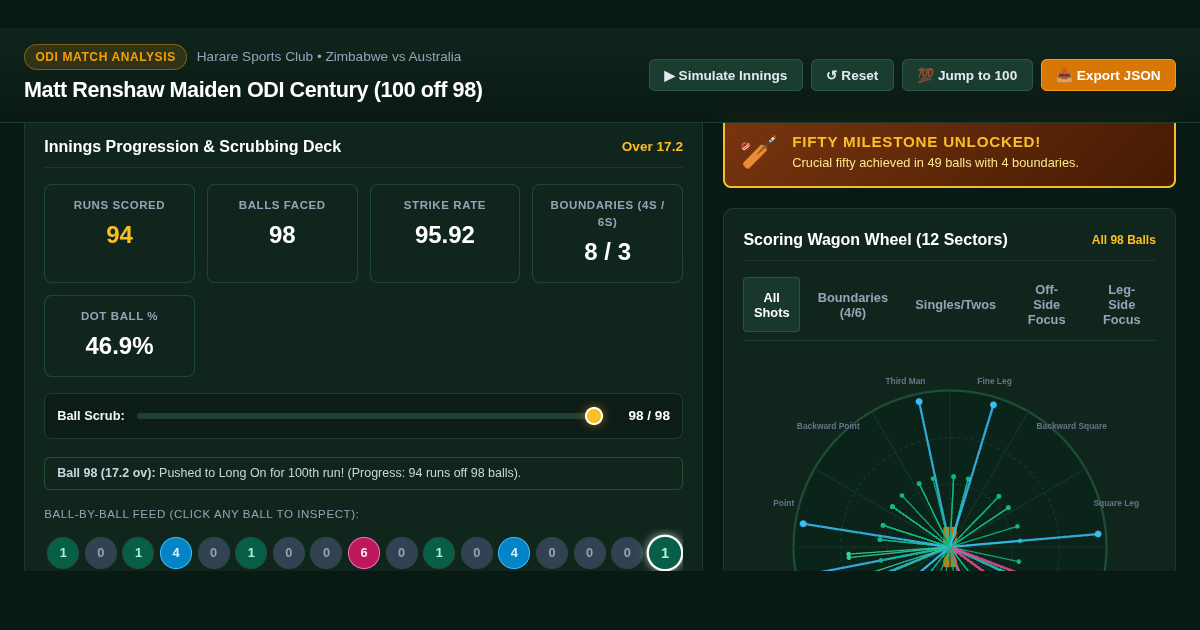Image resolution: width=1200 pixels, height=630 pixels.
Task: Jump to 100 runs
Action: coord(967,75)
